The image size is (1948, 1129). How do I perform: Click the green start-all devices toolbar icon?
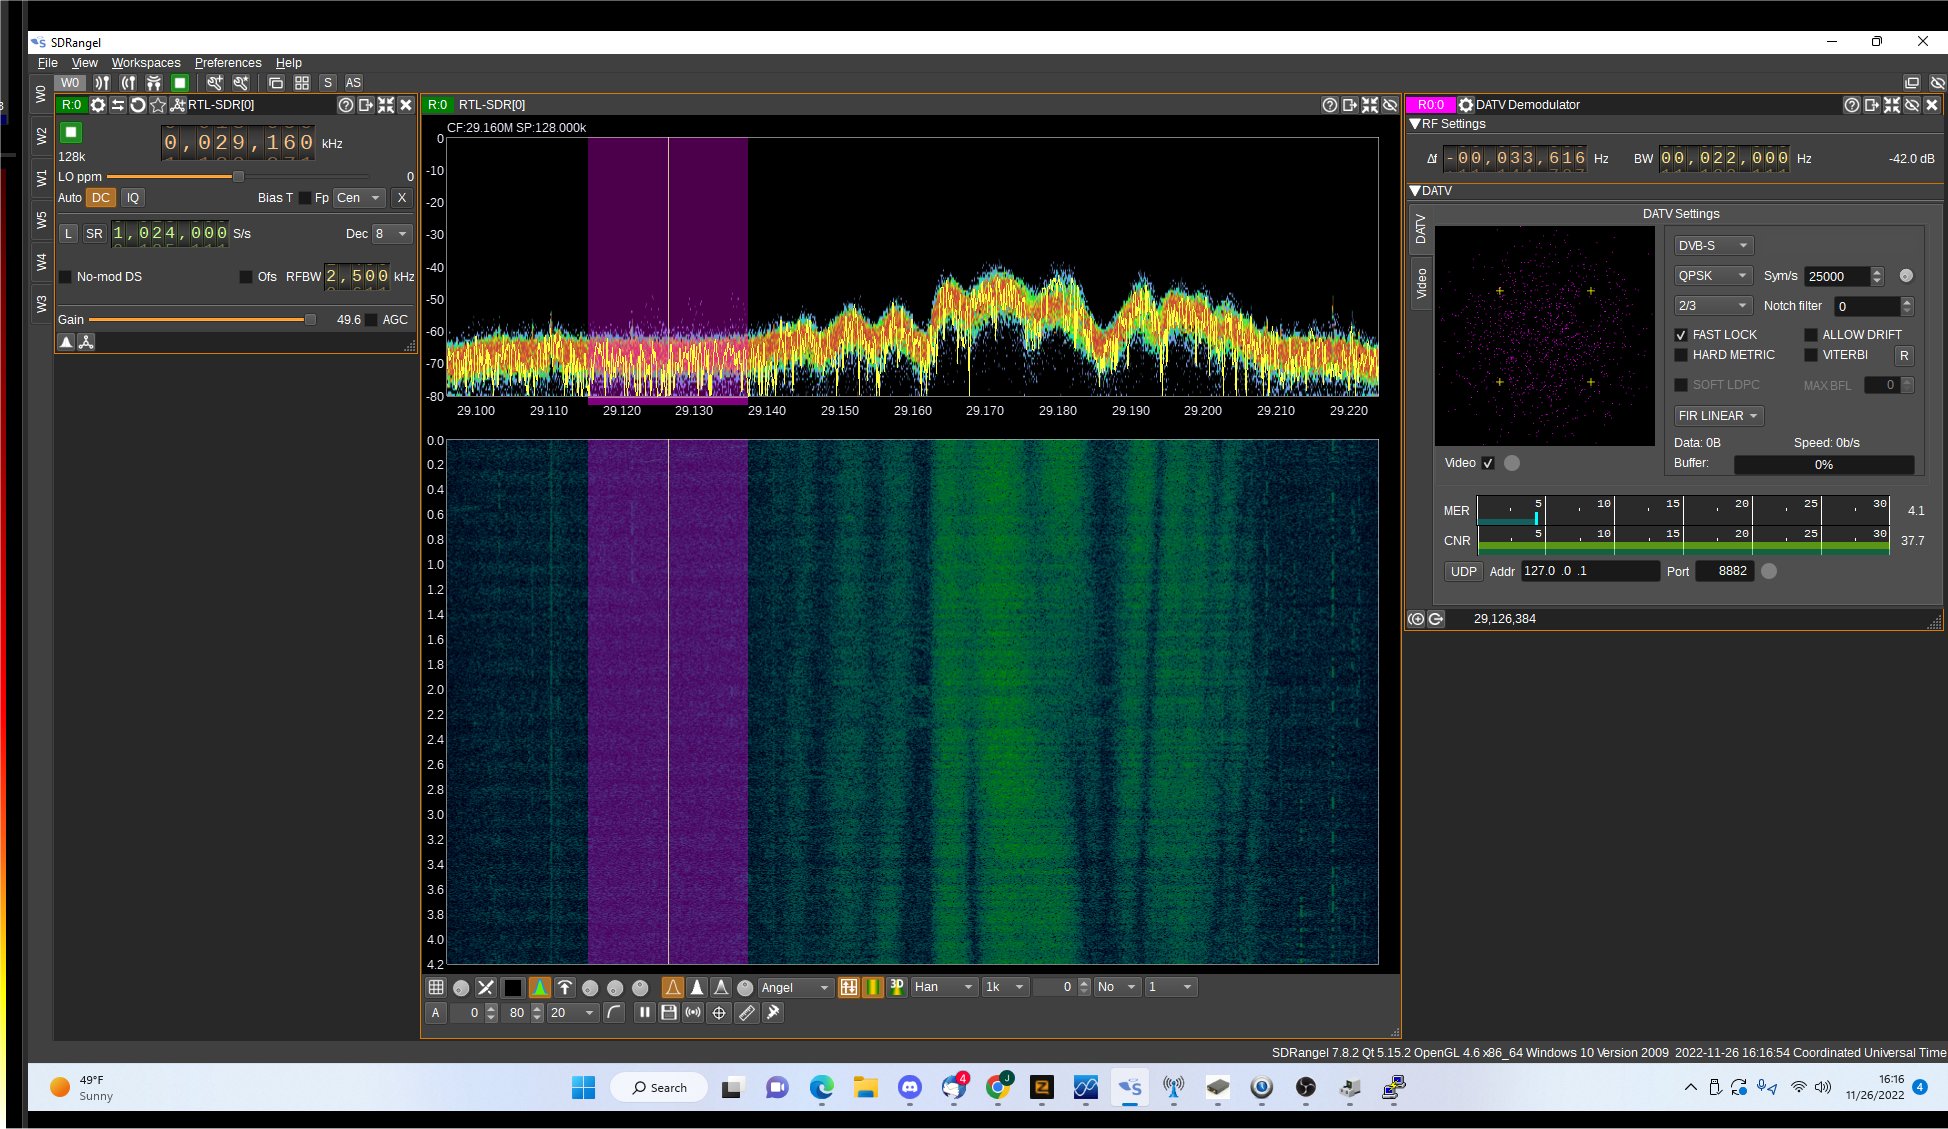coord(180,83)
